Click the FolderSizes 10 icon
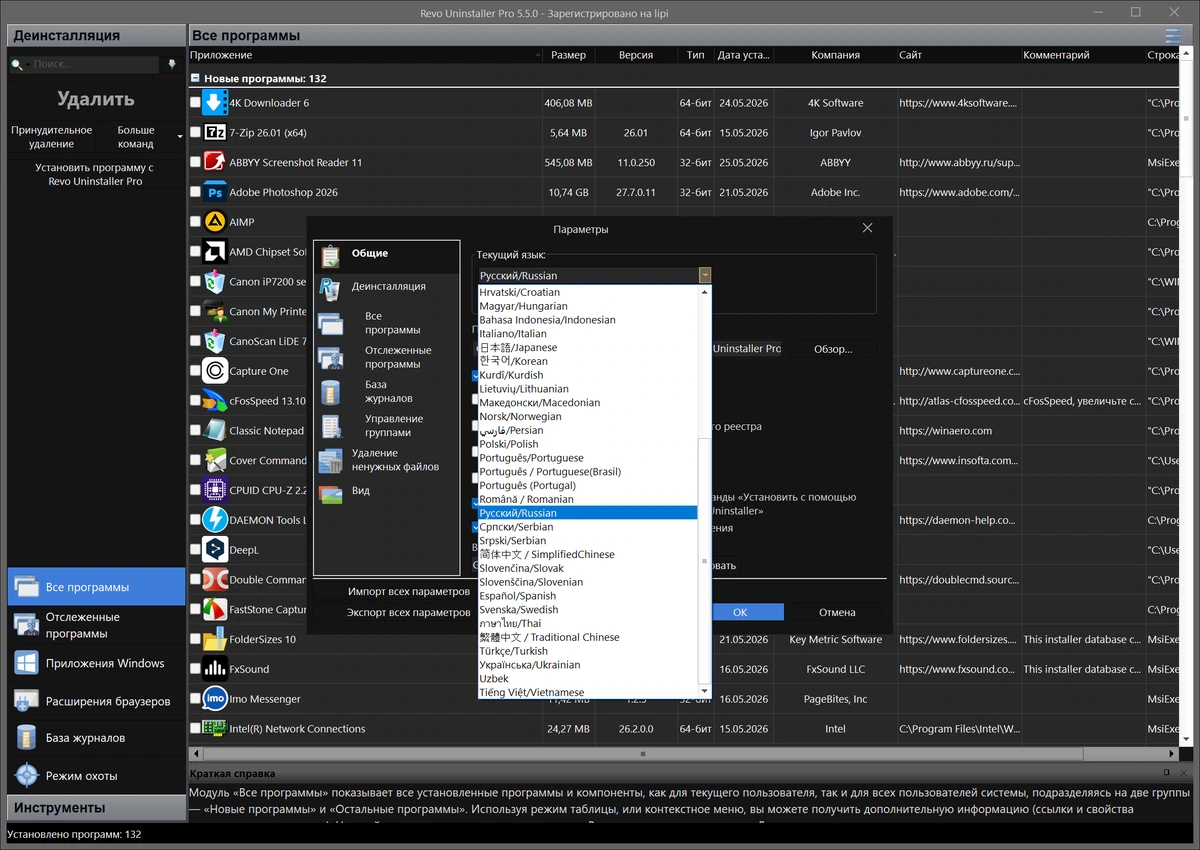 coord(215,639)
